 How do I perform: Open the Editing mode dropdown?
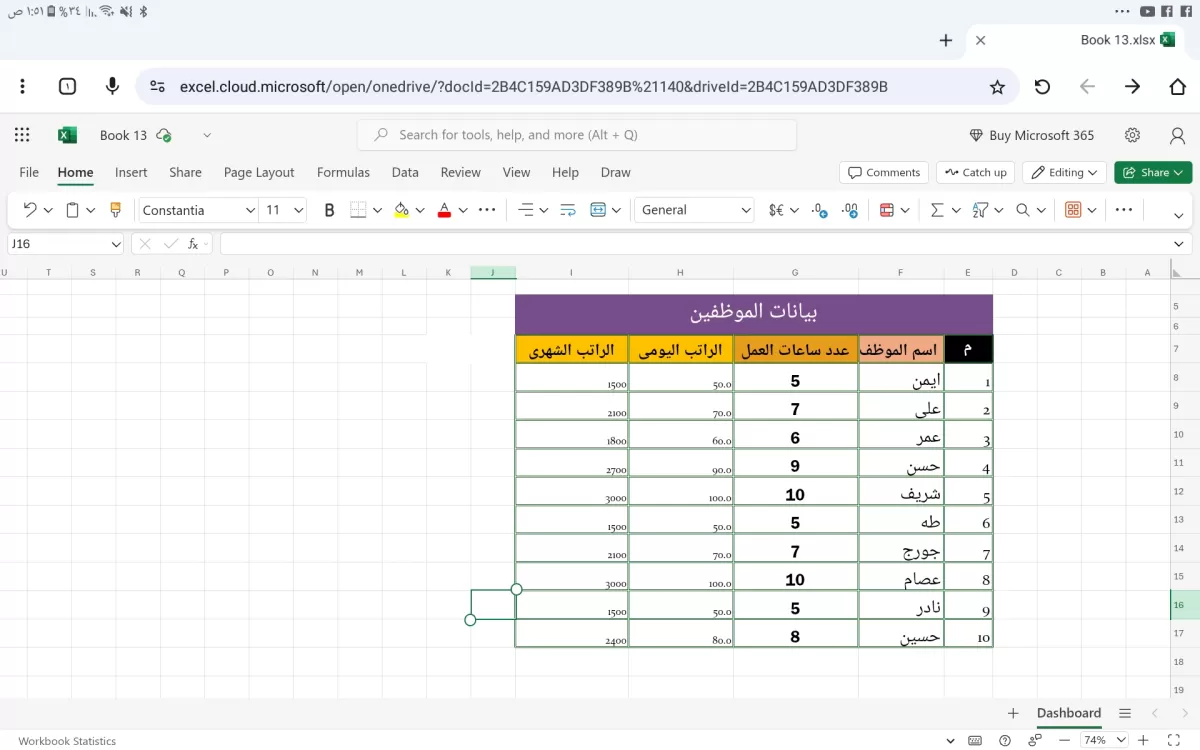[x=1064, y=172]
